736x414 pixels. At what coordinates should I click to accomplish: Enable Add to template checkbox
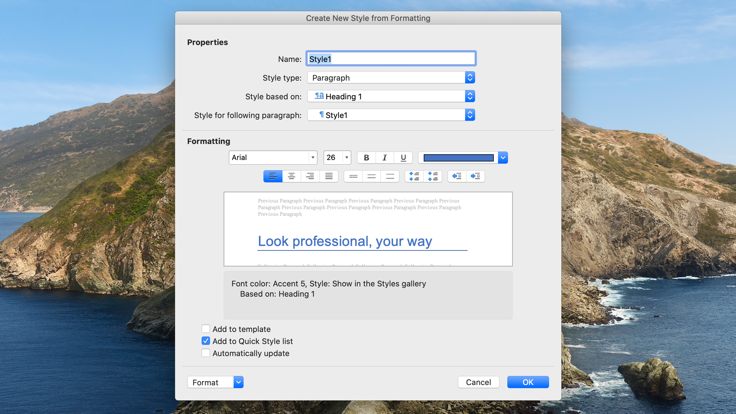[206, 329]
